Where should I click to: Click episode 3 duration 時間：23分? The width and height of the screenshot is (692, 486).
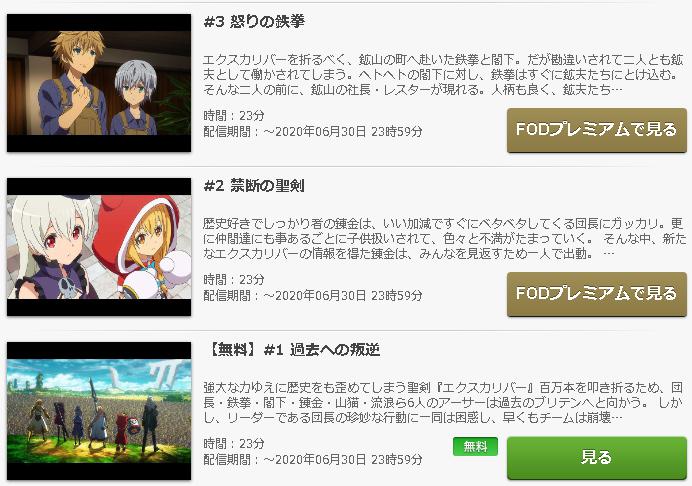[234, 116]
